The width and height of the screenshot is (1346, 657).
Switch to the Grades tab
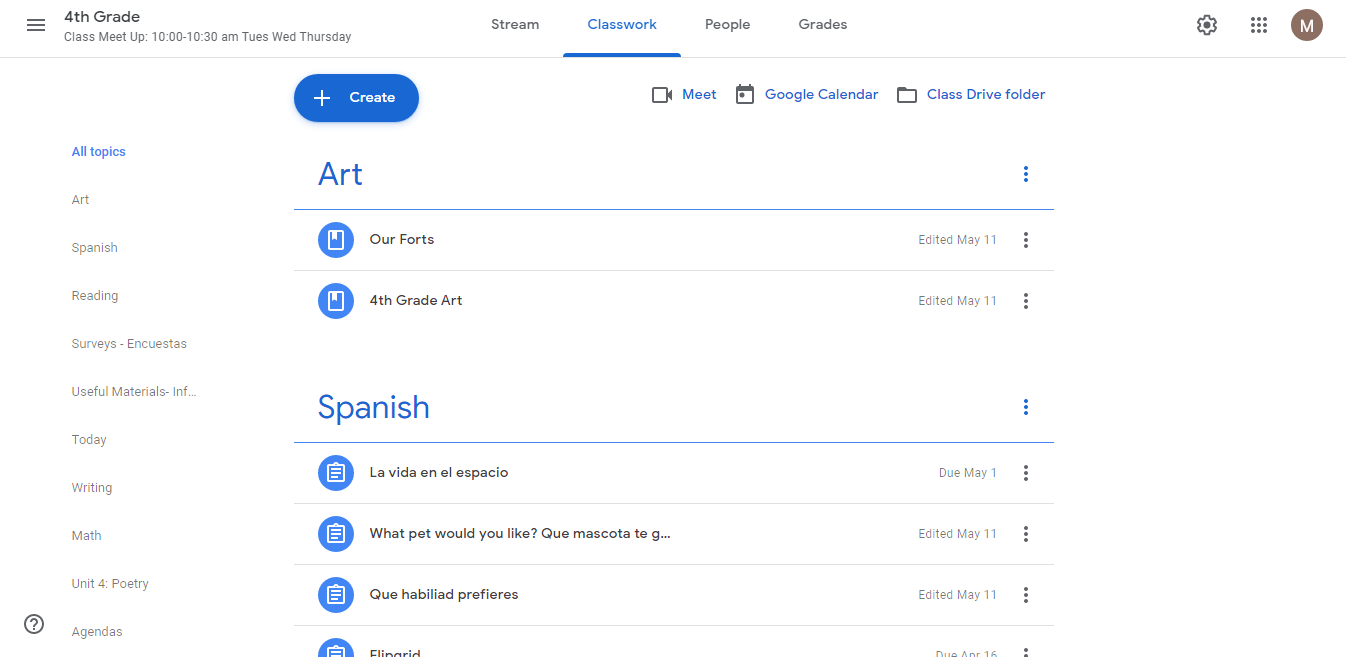(x=822, y=25)
